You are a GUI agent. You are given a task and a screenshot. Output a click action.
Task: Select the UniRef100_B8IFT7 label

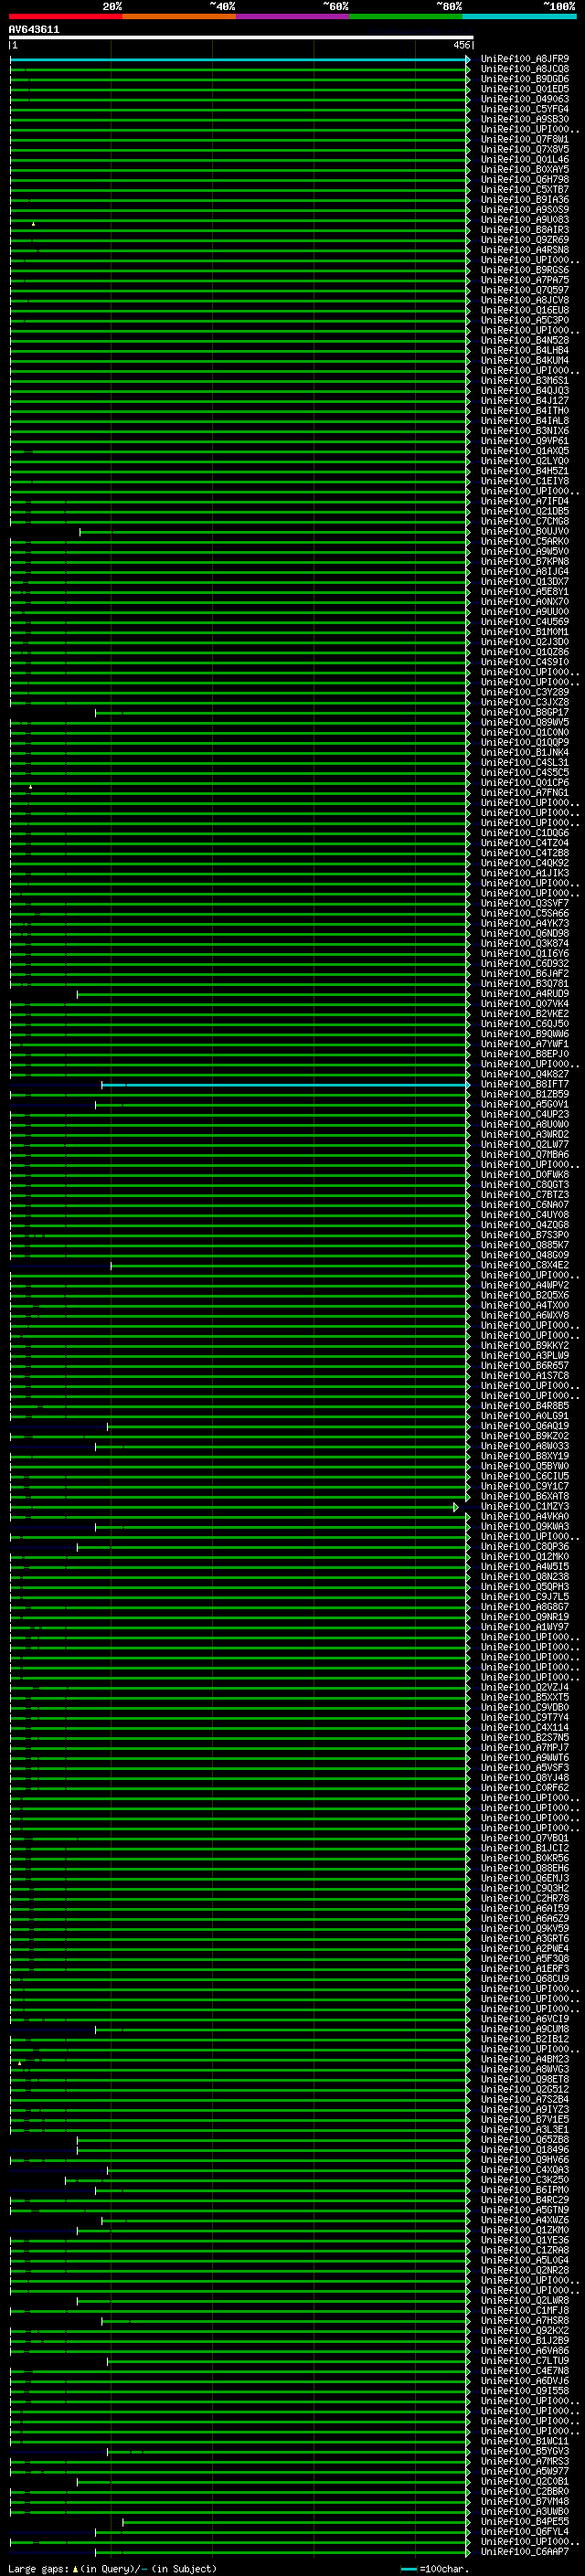(x=525, y=1085)
